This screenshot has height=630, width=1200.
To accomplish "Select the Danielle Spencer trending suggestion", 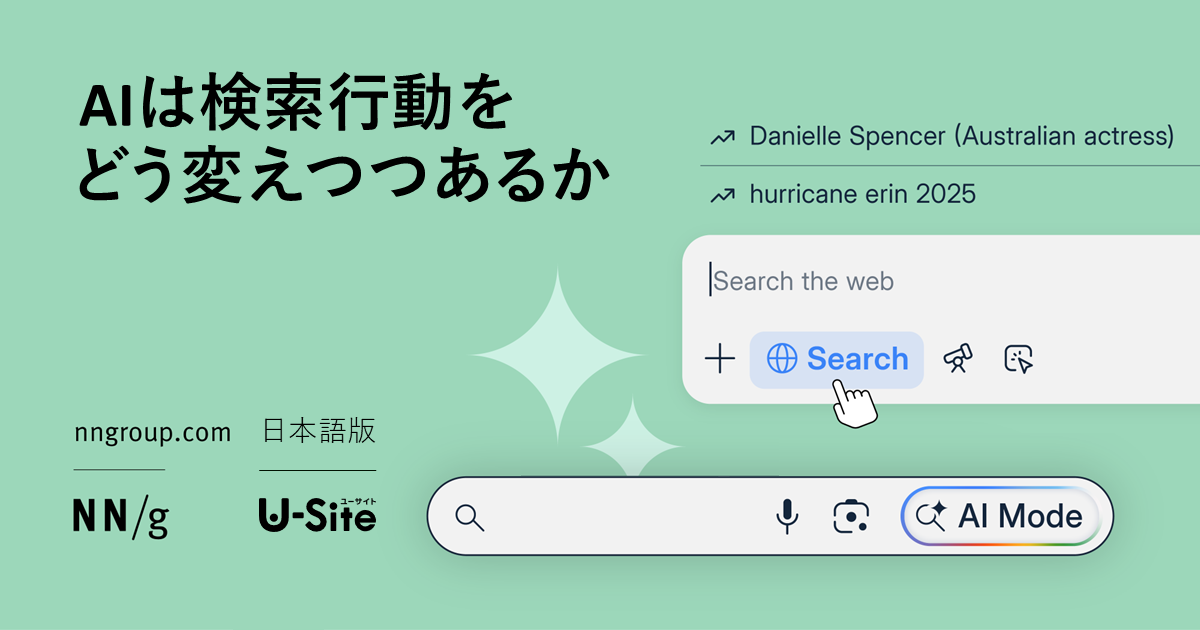I will click(x=961, y=136).
